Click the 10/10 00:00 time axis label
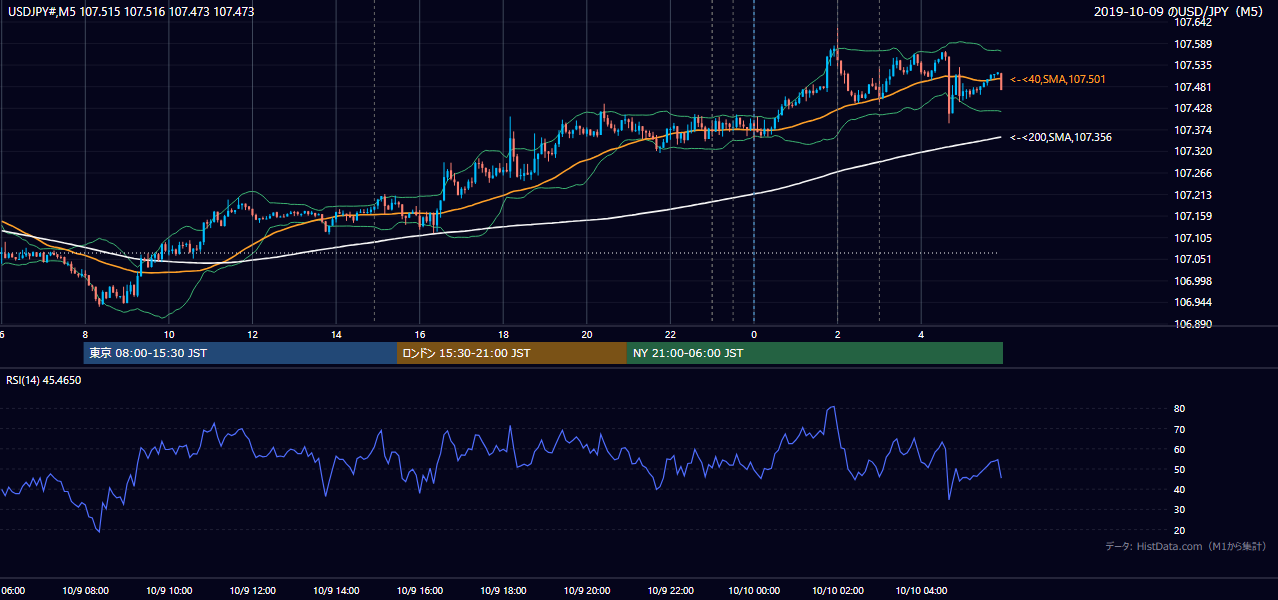The width and height of the screenshot is (1278, 600). tap(754, 591)
